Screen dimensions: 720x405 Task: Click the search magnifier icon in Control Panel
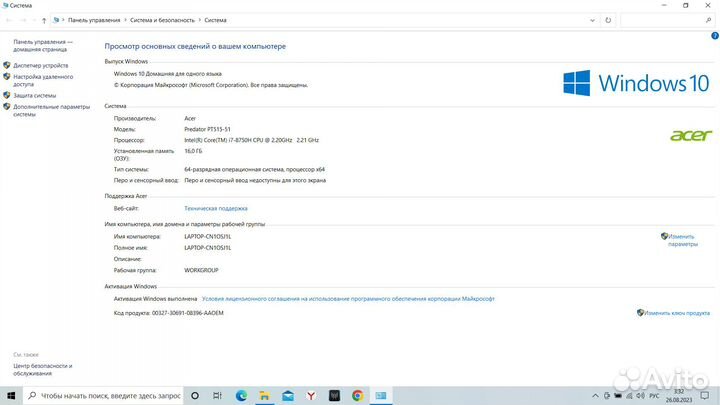[x=709, y=20]
